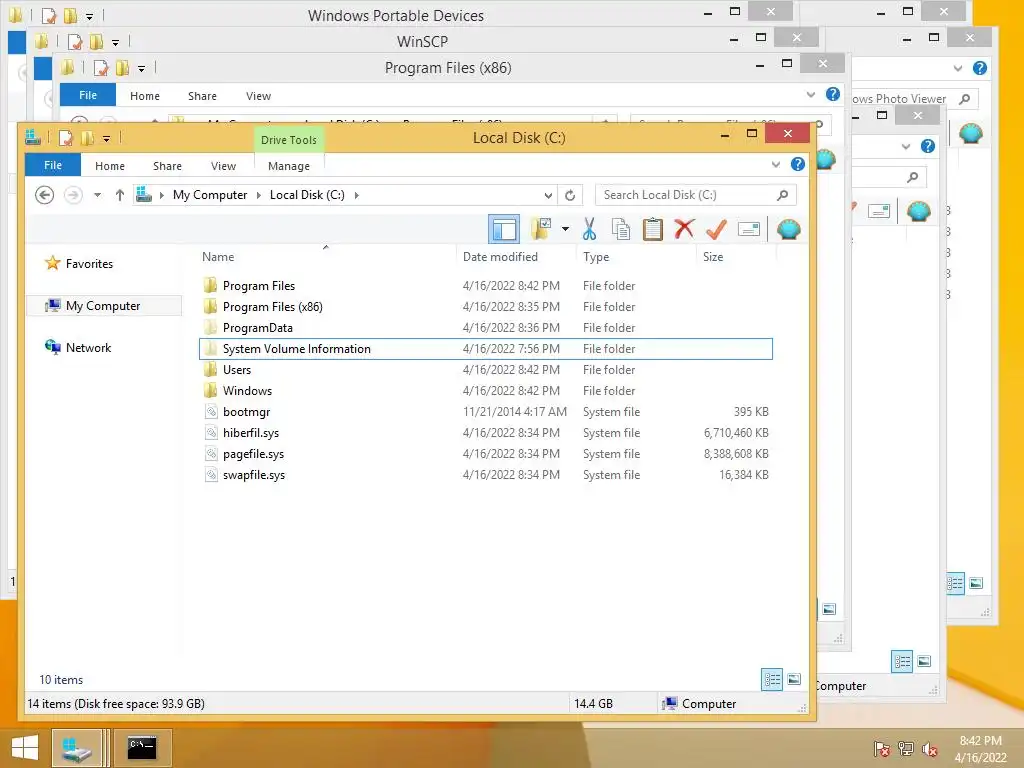This screenshot has width=1024, height=768.
Task: Open Customize Quick Access Toolbar dropdown in Local Disk
Action: pyautogui.click(x=106, y=138)
